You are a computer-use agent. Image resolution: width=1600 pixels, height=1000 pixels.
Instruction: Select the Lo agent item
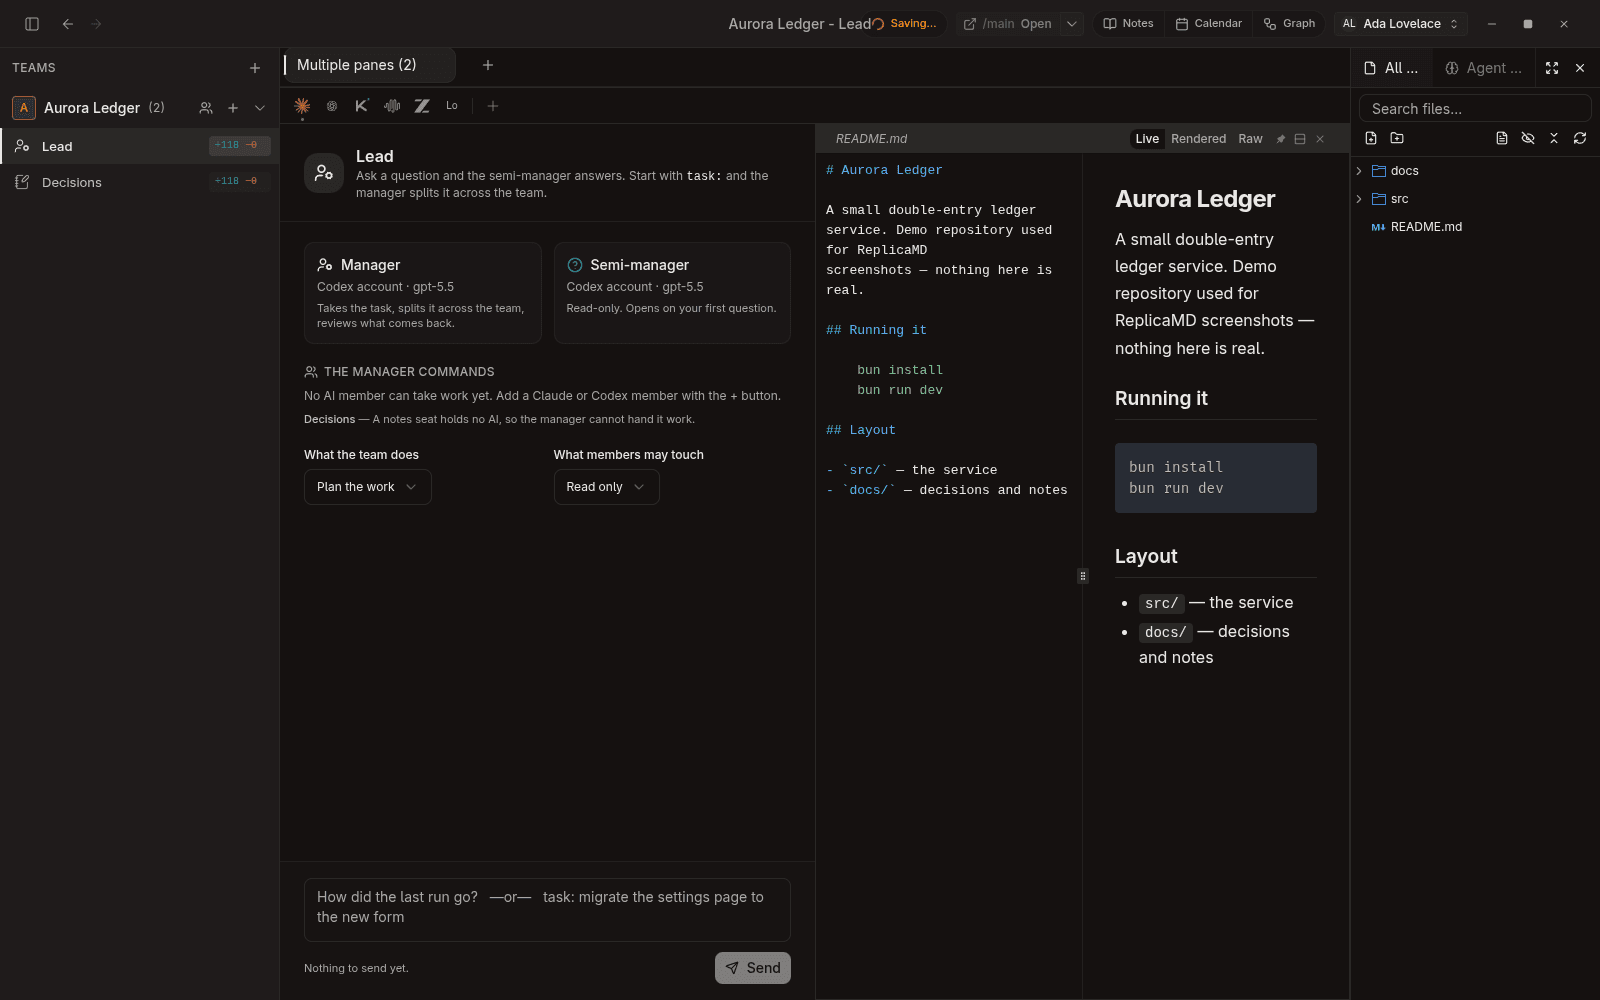(452, 106)
